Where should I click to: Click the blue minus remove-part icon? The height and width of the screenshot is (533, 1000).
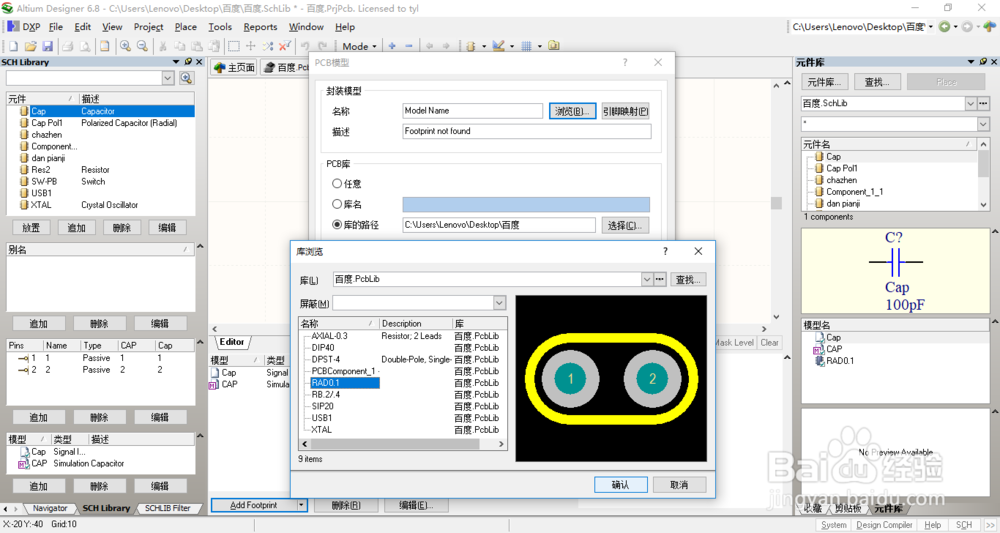click(409, 46)
